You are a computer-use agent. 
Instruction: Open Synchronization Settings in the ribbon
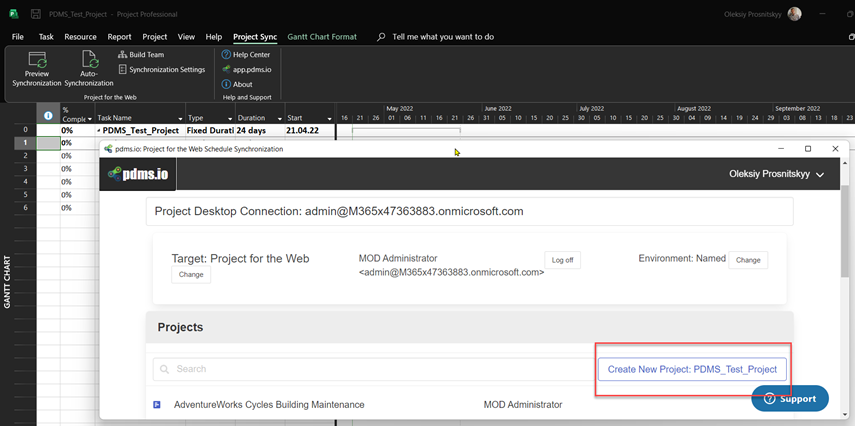(162, 69)
